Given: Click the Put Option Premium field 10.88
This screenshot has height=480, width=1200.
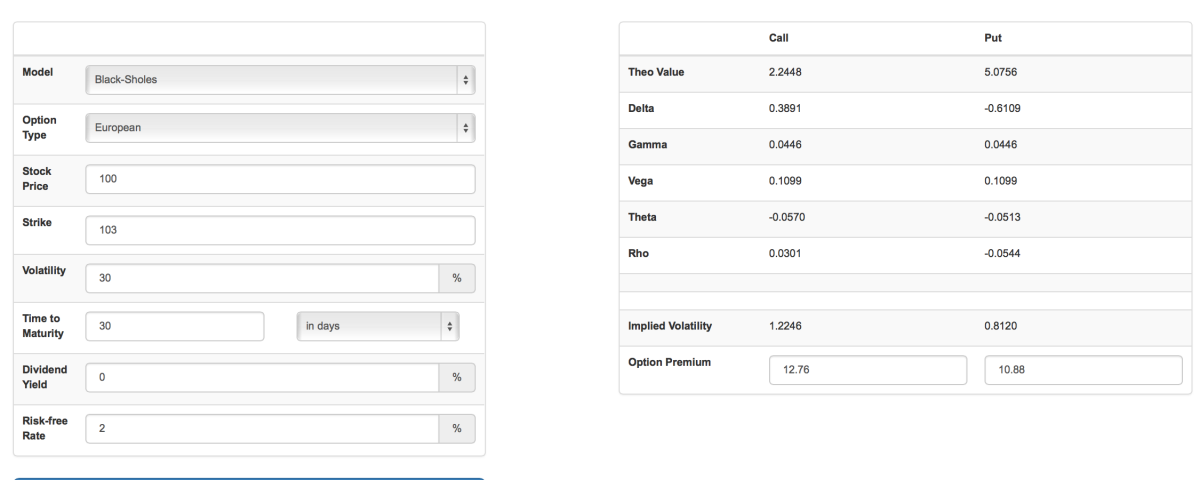Looking at the screenshot, I should tap(1083, 370).
